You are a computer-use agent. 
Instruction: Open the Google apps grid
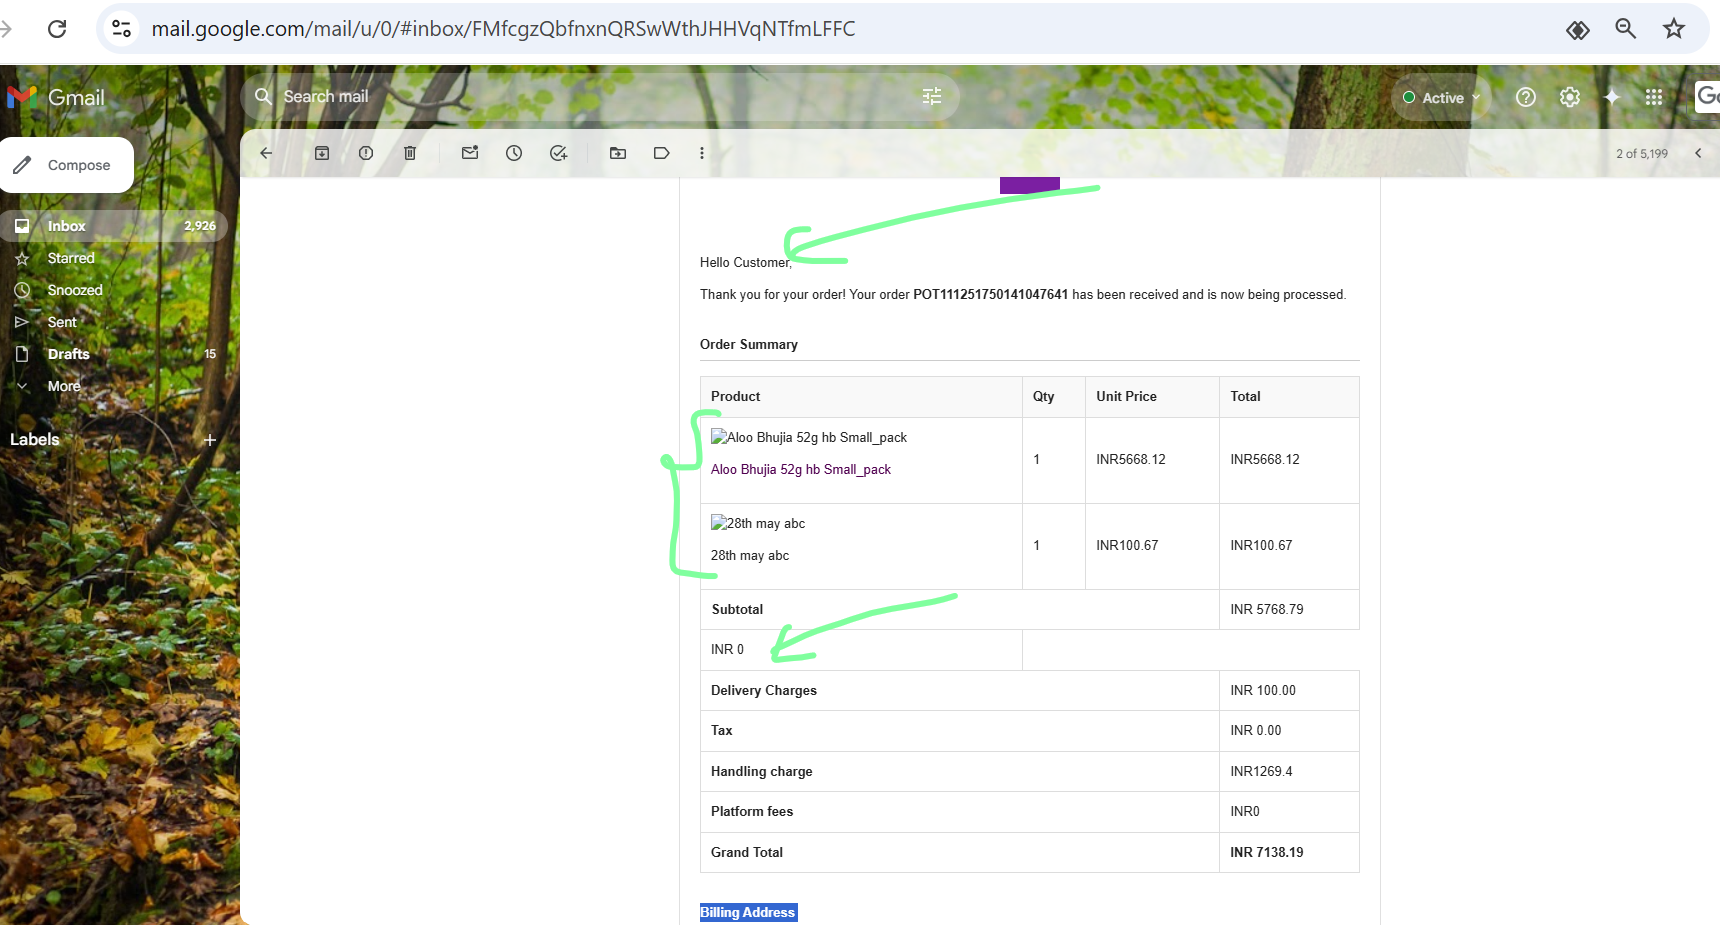pyautogui.click(x=1654, y=97)
